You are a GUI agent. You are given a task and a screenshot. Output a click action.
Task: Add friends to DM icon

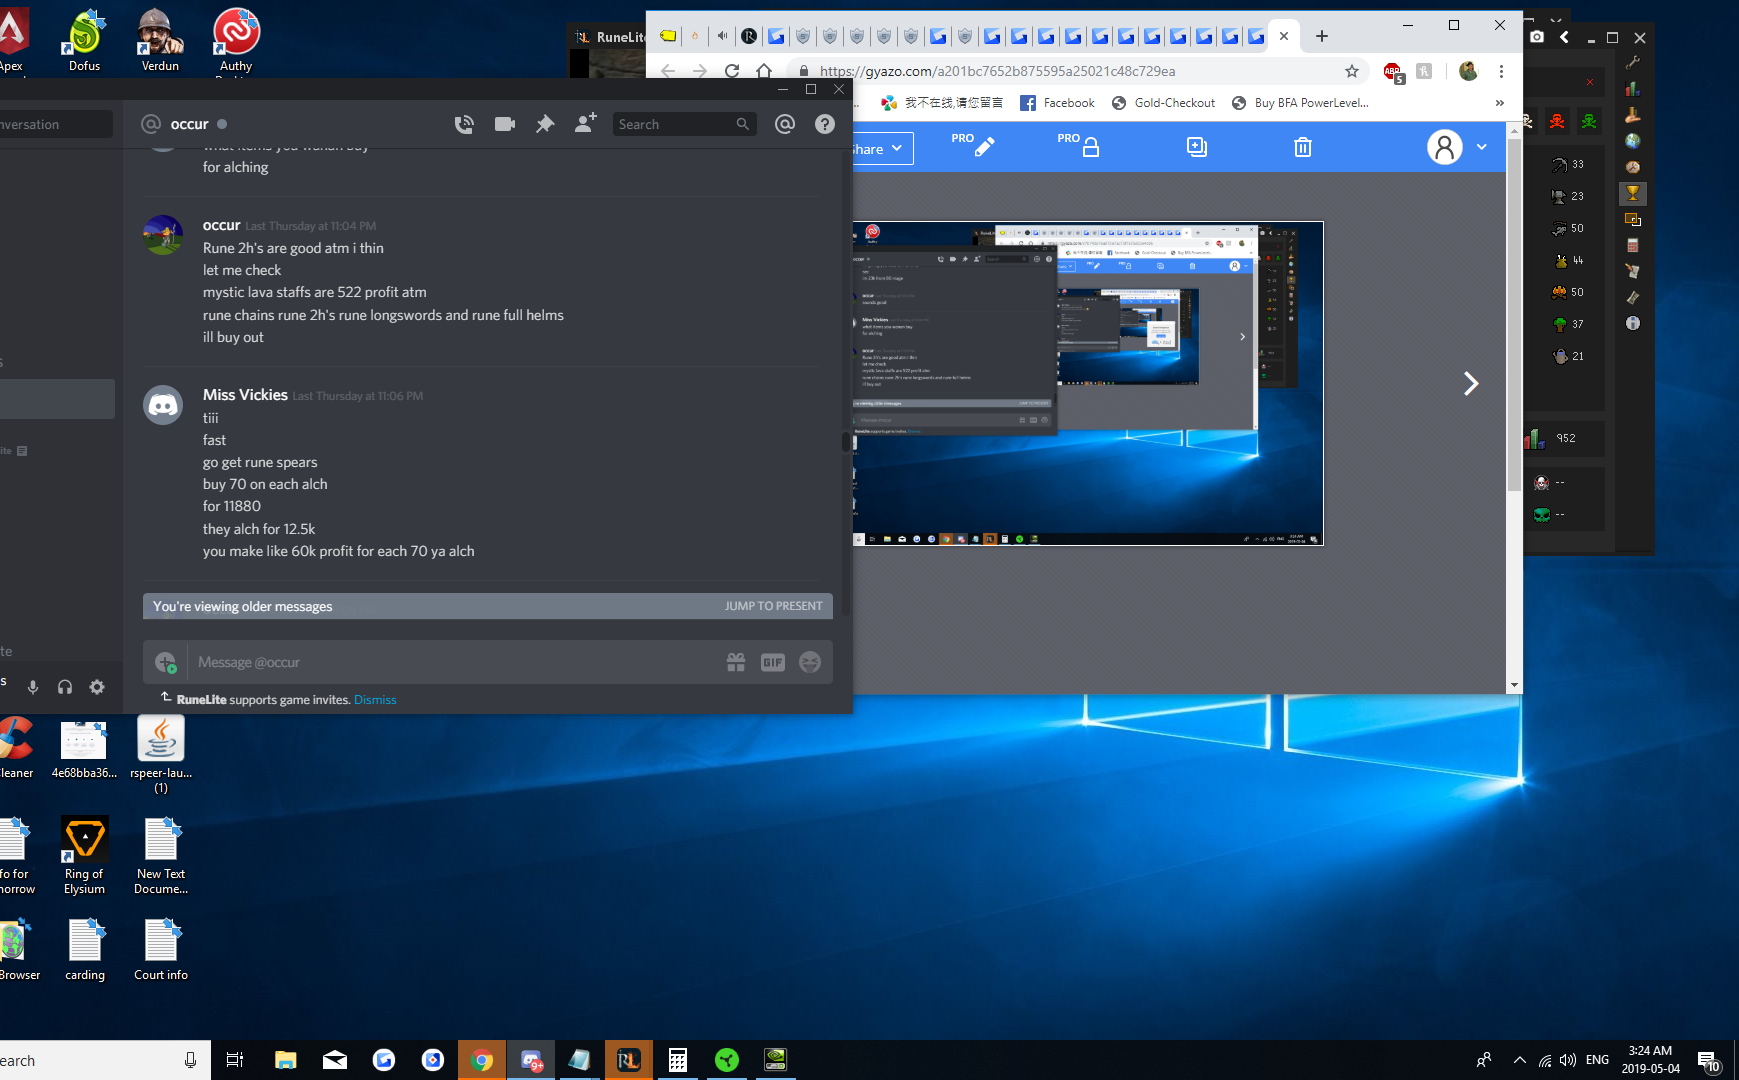coord(585,123)
